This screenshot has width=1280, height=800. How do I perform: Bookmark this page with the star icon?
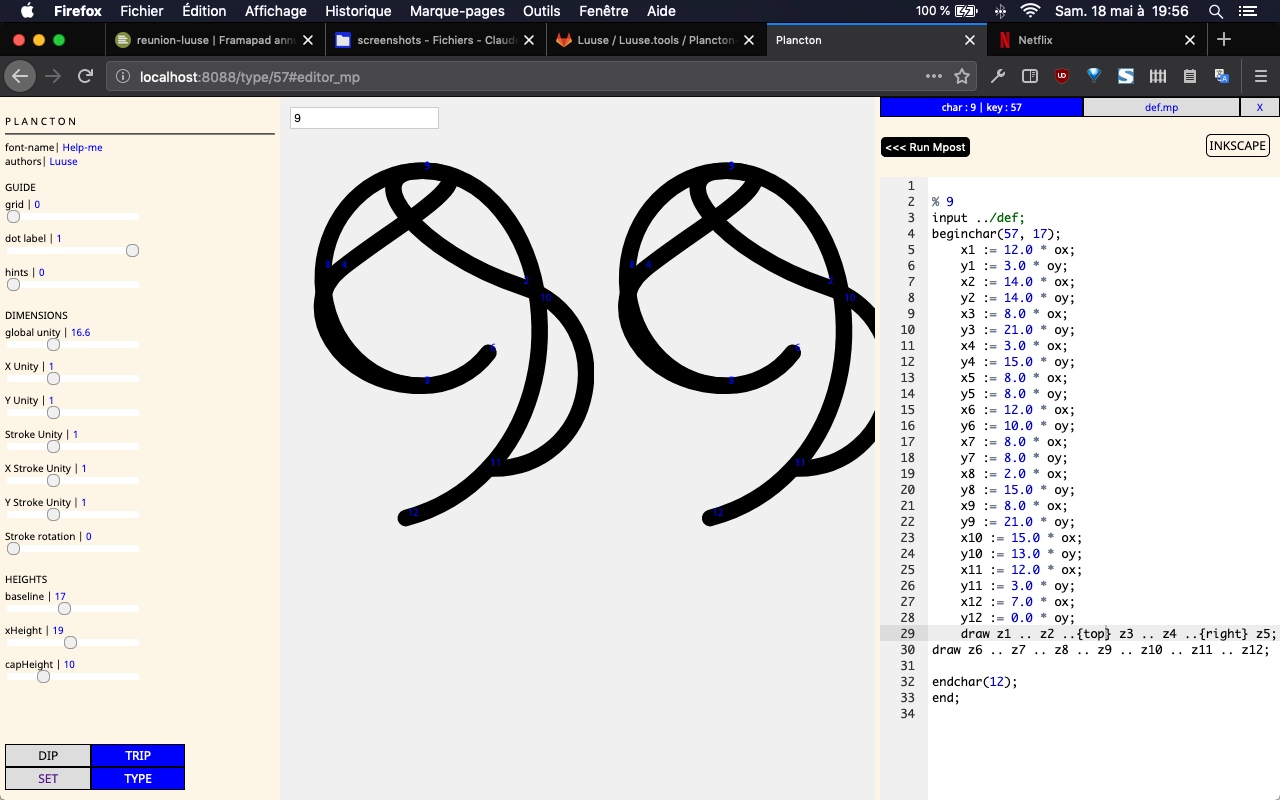962,76
